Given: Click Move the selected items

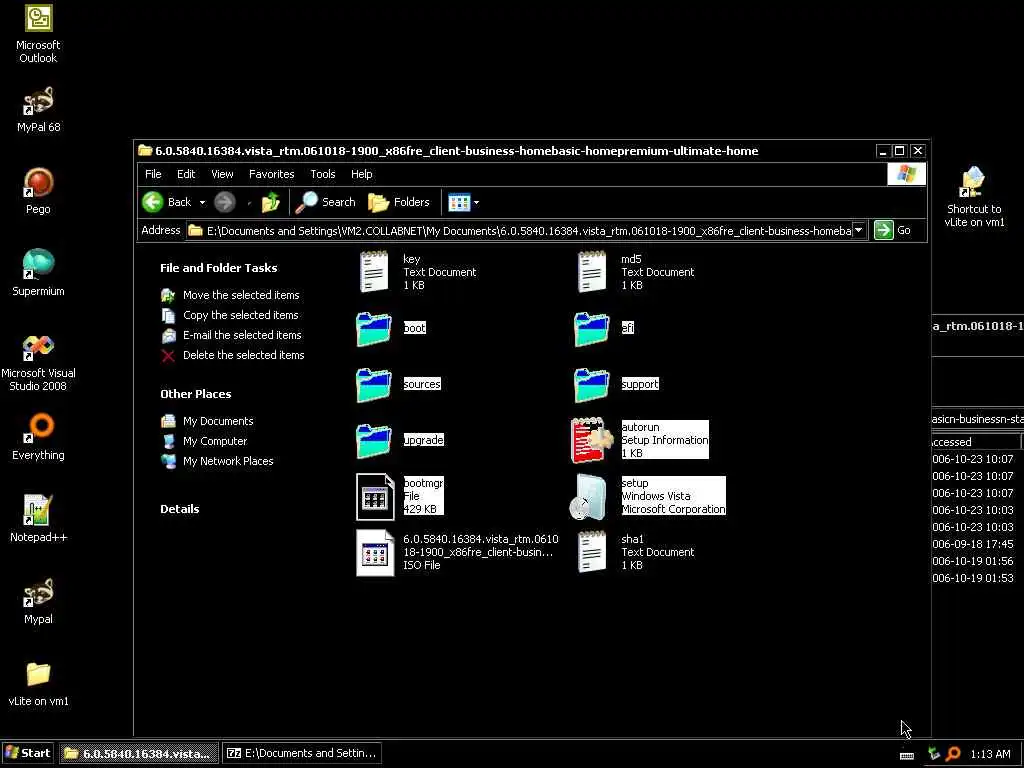Looking at the screenshot, I should tap(241, 295).
